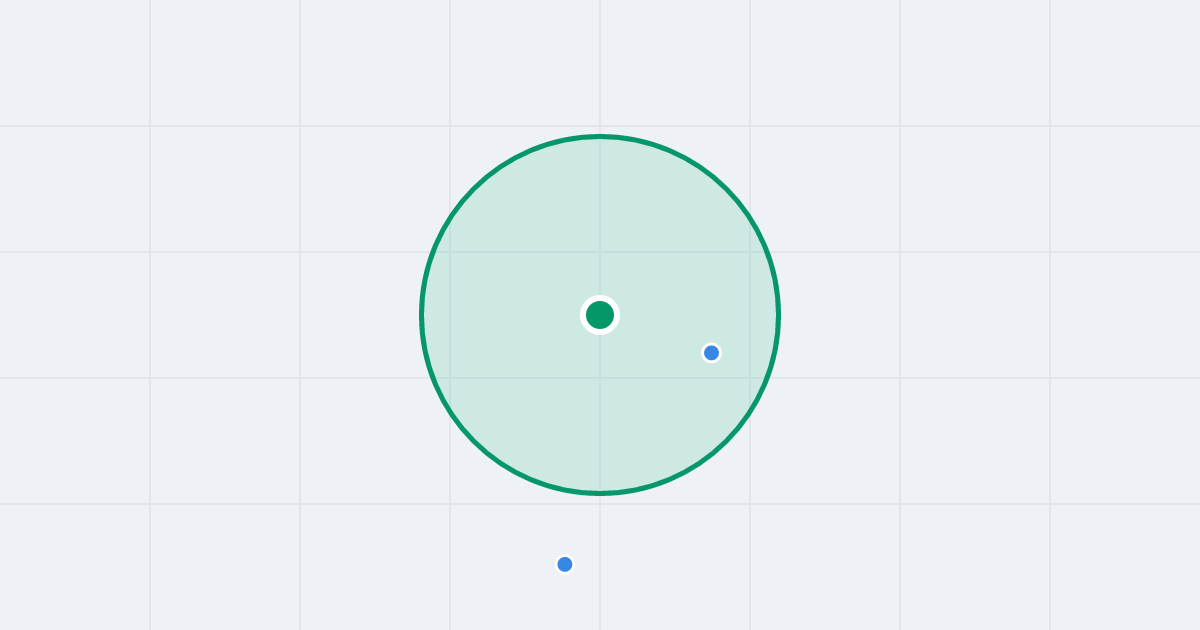Click the leftmost point of the circle outline
Image resolution: width=1200 pixels, height=630 pixels.
[422, 315]
